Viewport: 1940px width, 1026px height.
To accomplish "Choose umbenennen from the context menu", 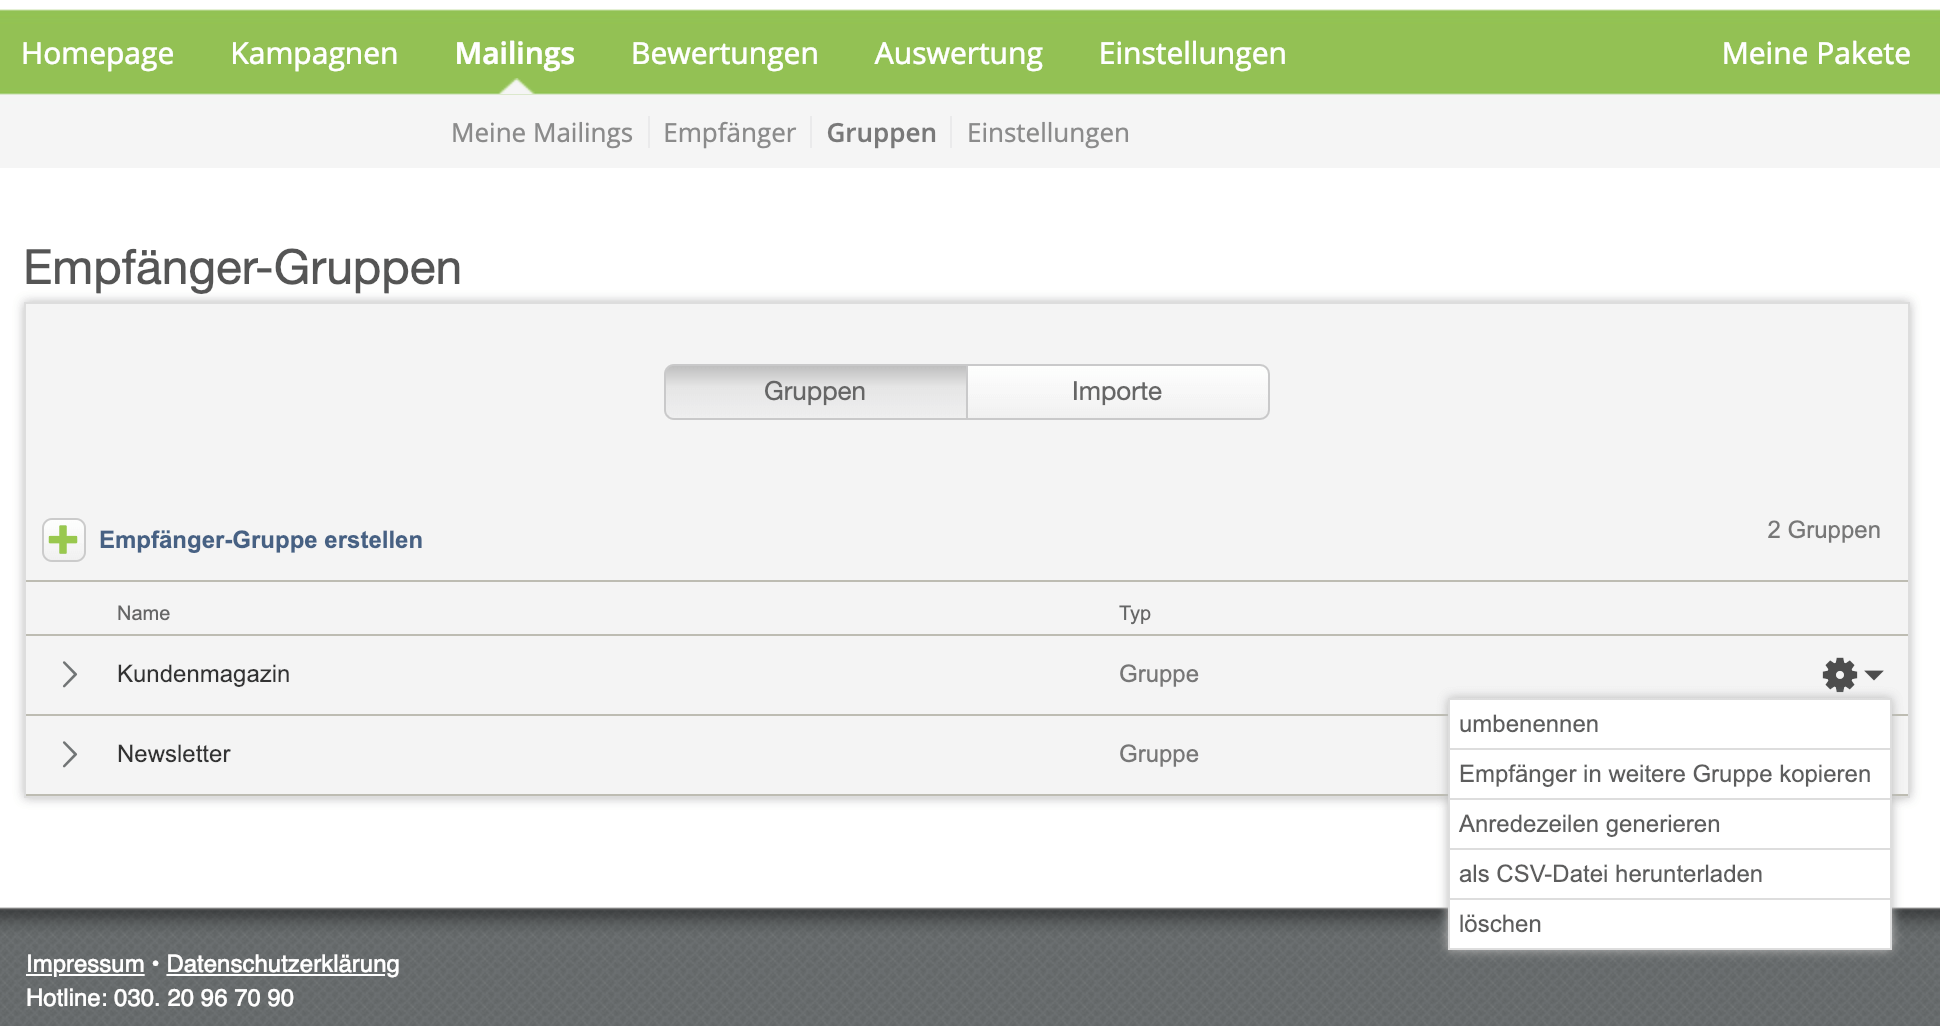I will pyautogui.click(x=1528, y=724).
